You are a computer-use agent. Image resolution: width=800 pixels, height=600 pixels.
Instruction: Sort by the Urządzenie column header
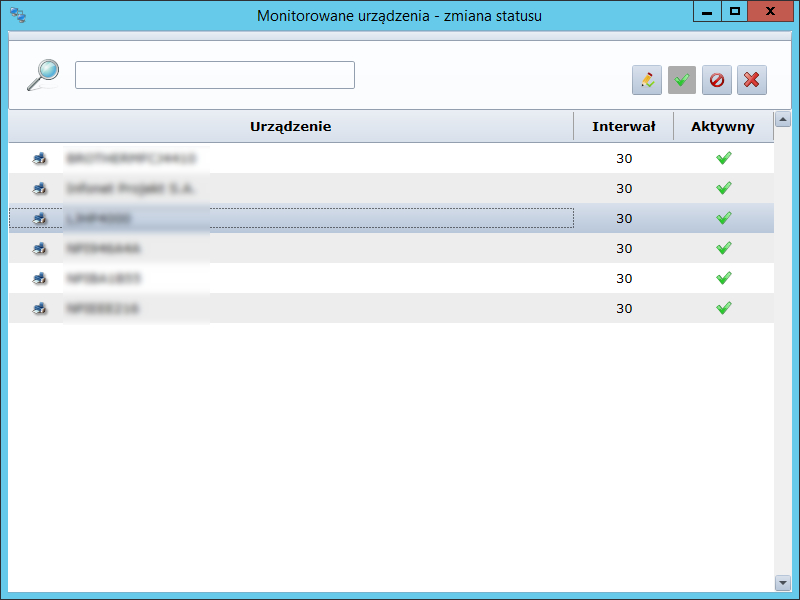pos(290,126)
